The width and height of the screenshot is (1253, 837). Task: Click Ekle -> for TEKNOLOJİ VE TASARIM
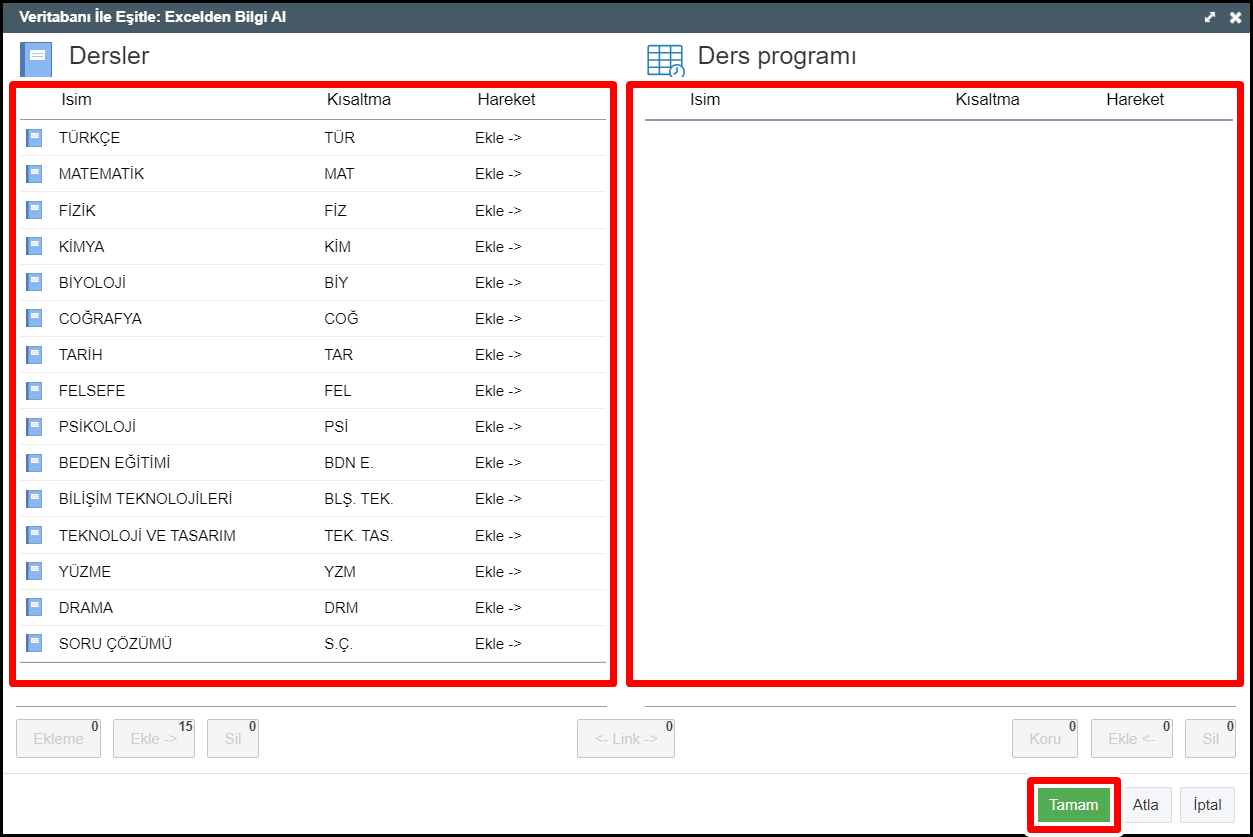point(498,535)
